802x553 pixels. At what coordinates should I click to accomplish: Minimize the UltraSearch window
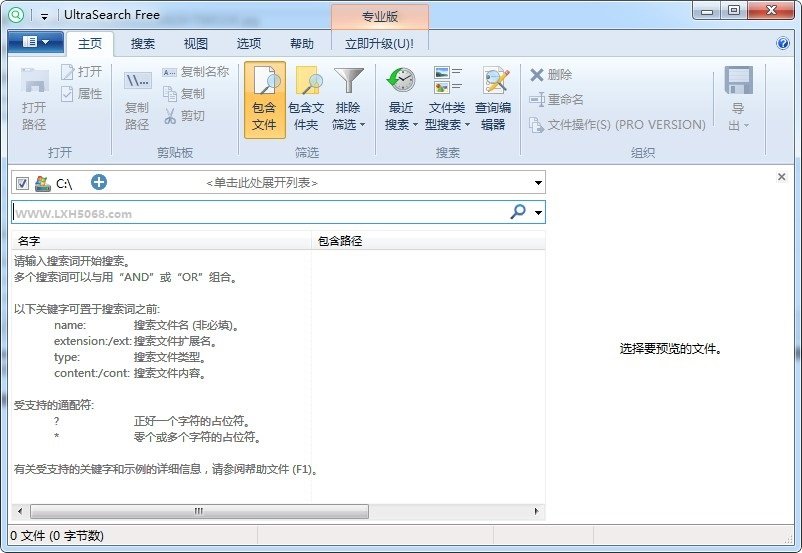[x=707, y=11]
